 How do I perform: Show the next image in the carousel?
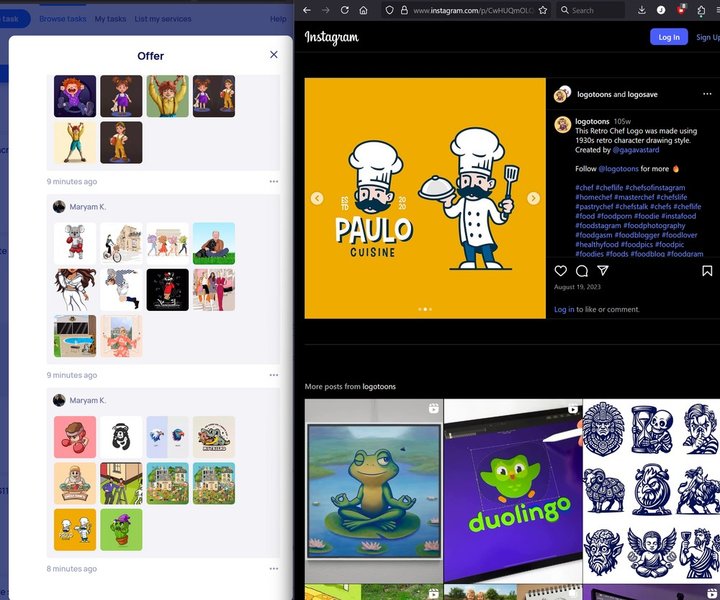tap(533, 198)
